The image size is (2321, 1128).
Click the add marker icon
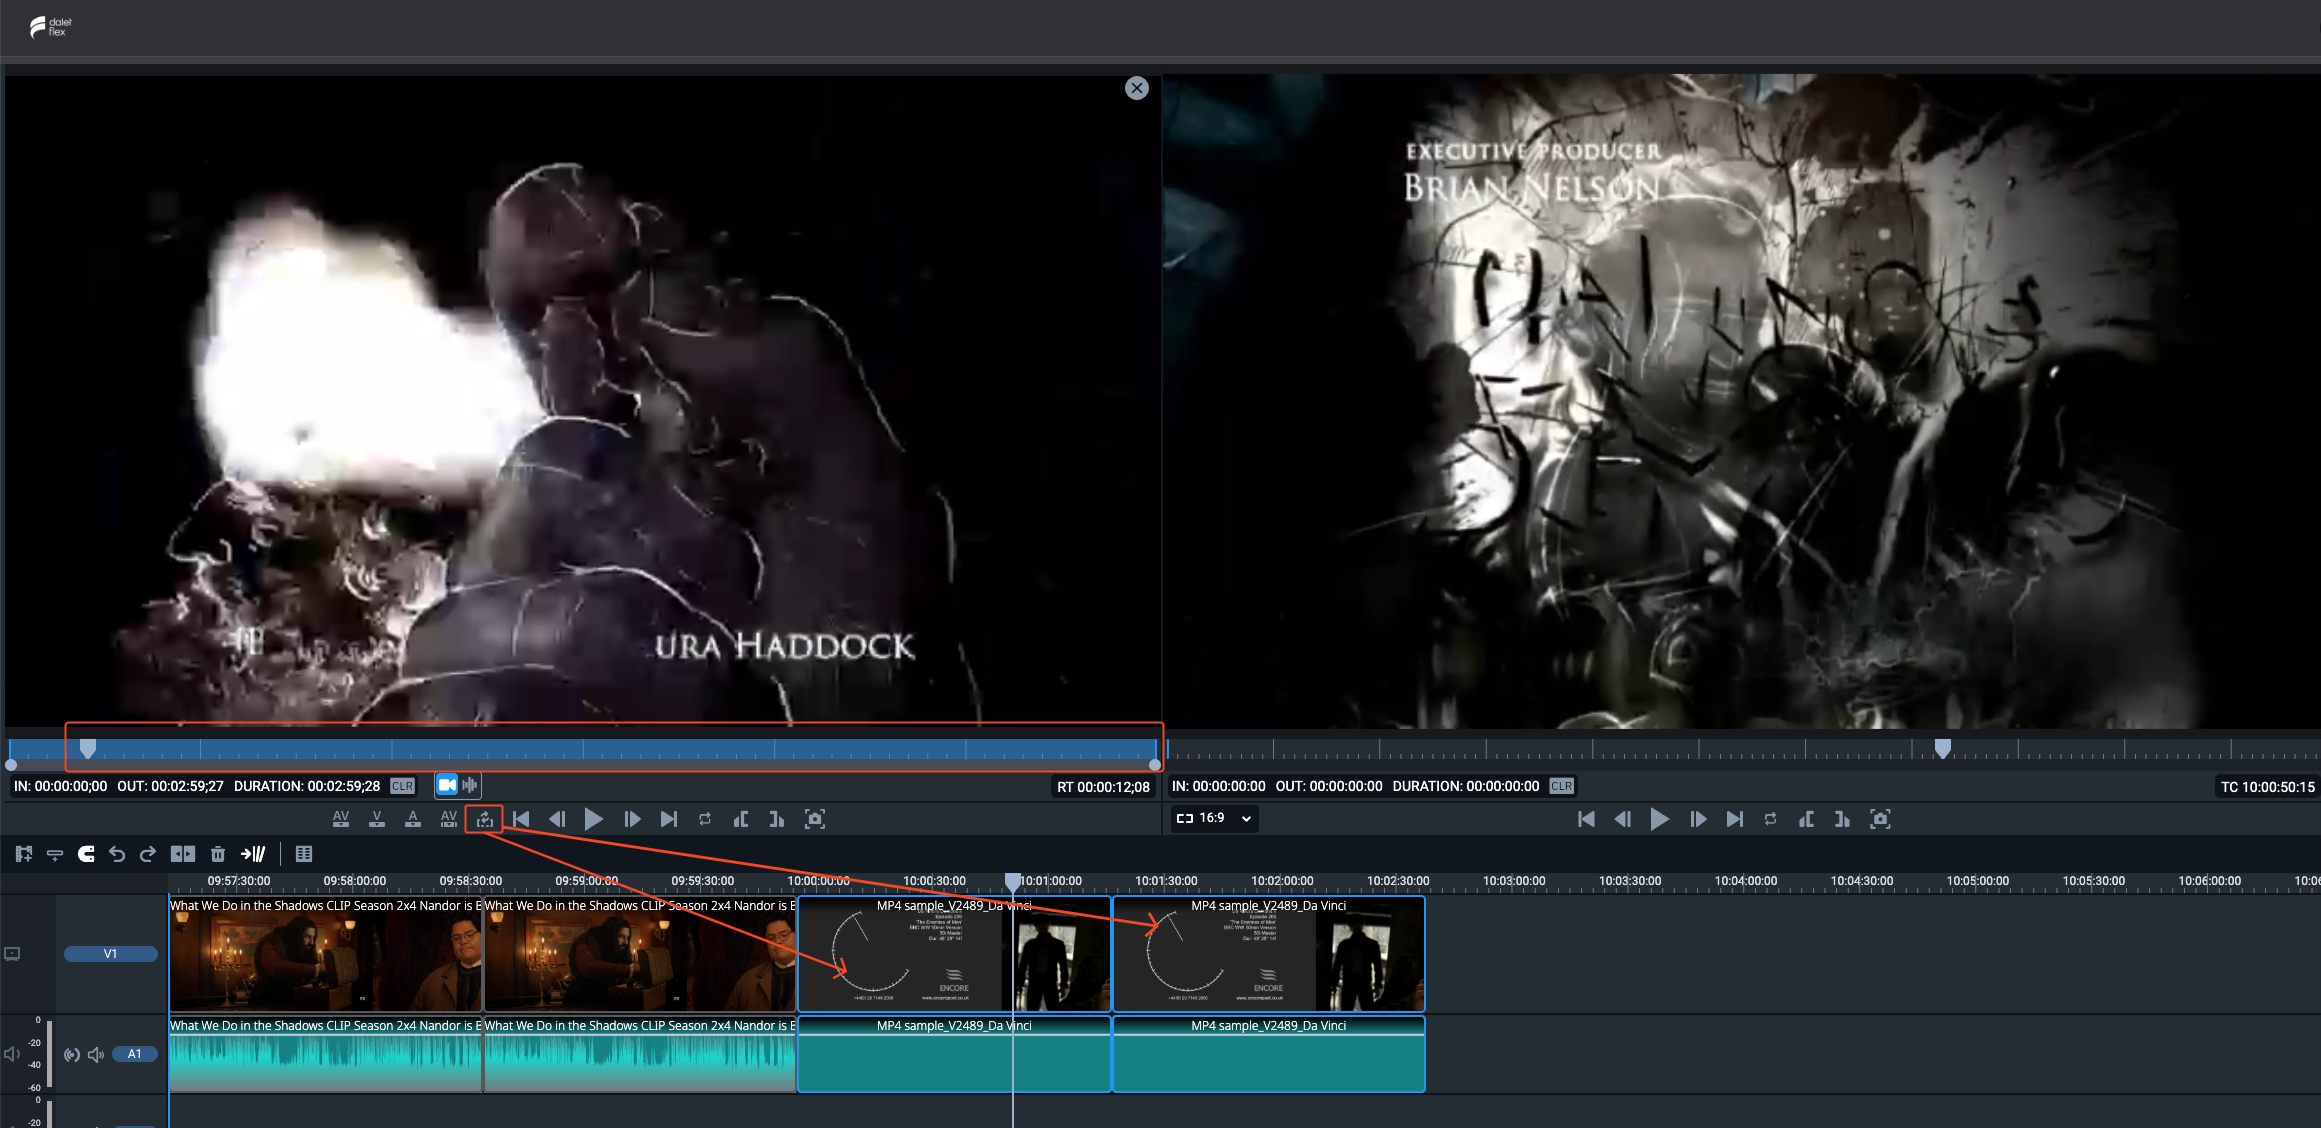click(55, 854)
